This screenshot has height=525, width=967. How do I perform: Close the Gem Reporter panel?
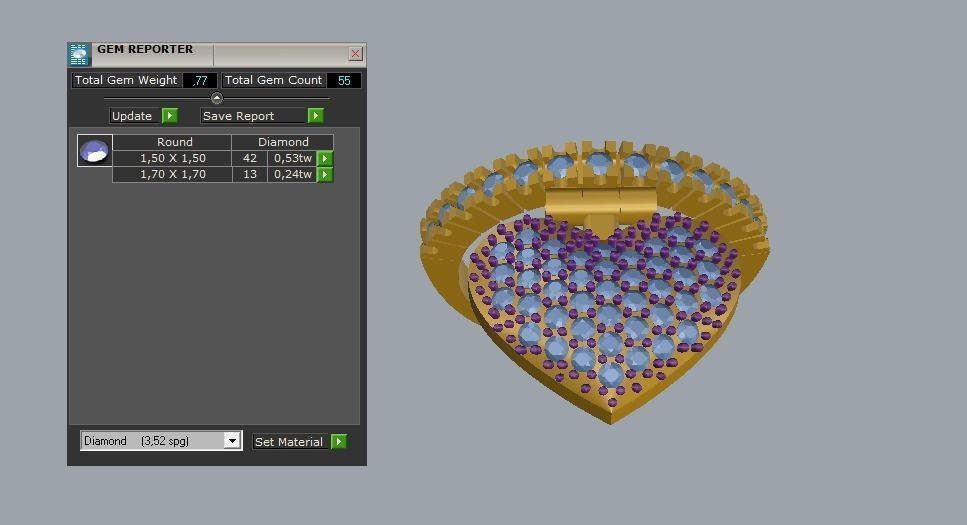355,54
